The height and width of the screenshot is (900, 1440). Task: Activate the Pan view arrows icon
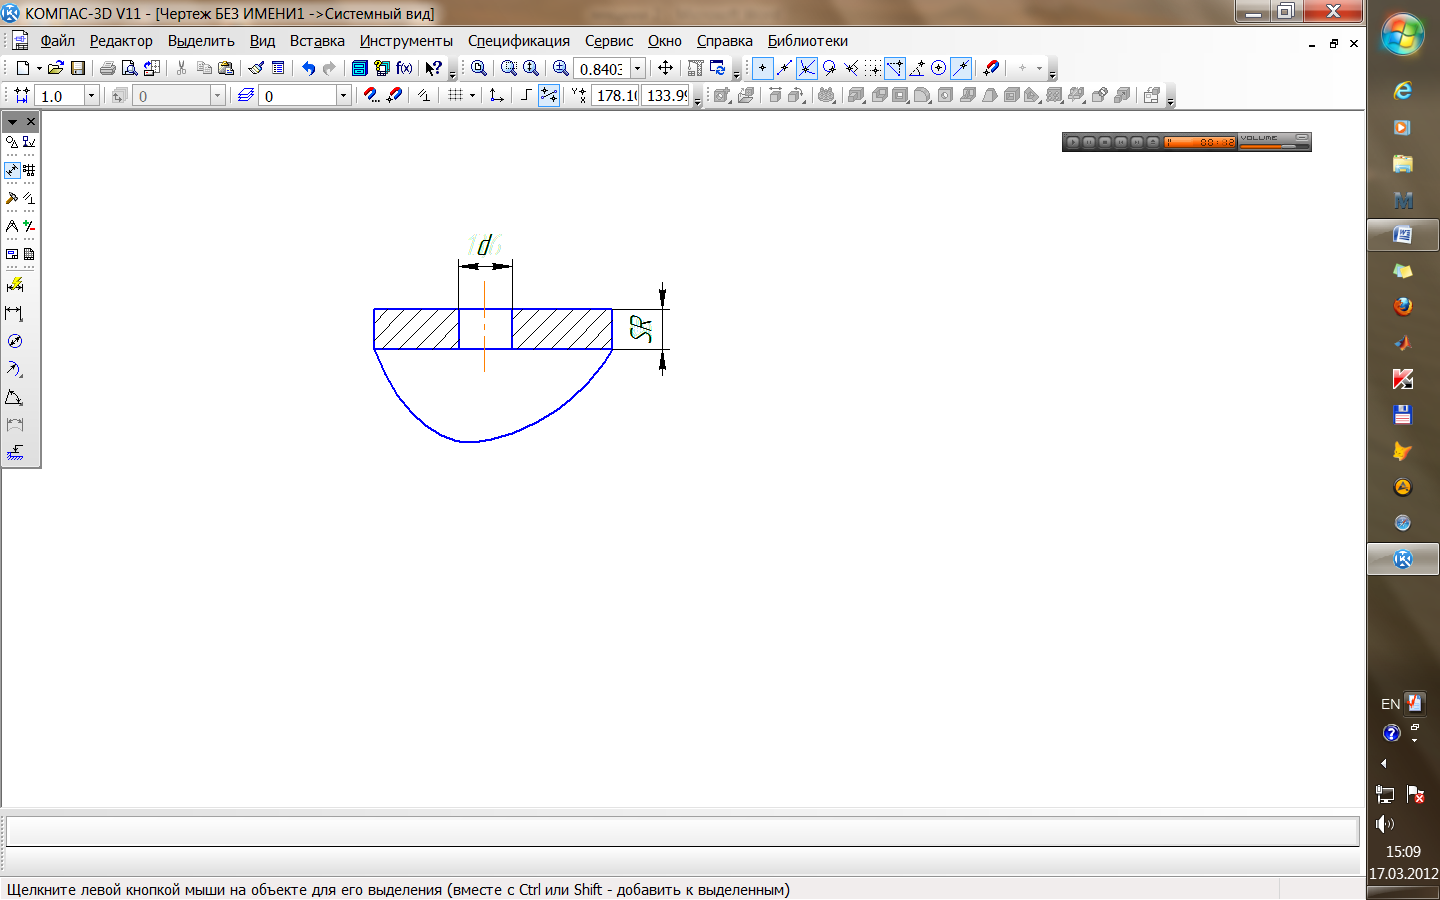(x=665, y=68)
